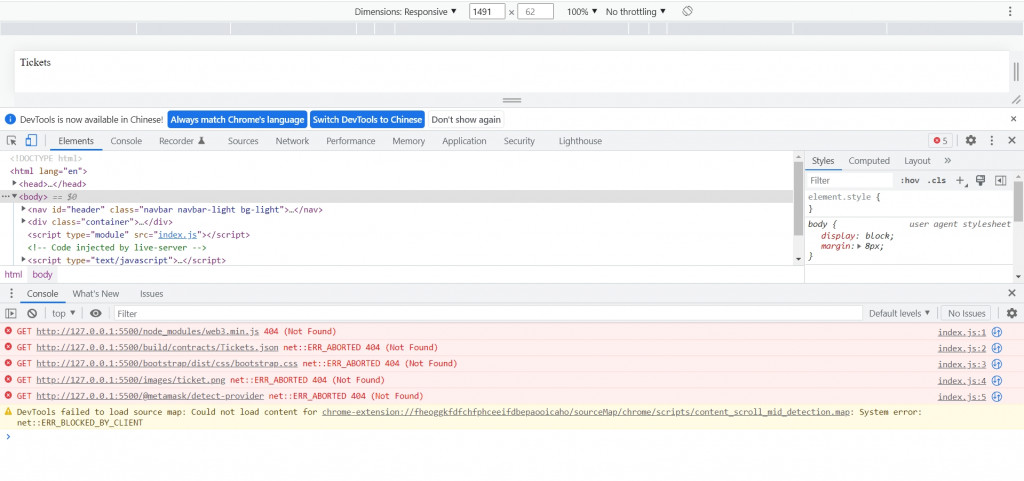Image resolution: width=1024 pixels, height=481 pixels.
Task: Open the No throttling dropdown
Action: click(636, 12)
